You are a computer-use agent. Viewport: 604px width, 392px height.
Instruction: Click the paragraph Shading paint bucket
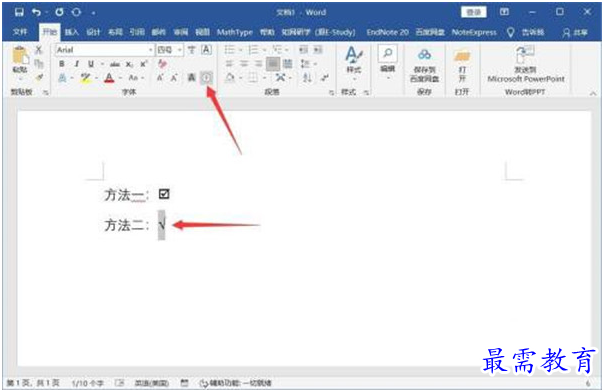[x=230, y=78]
